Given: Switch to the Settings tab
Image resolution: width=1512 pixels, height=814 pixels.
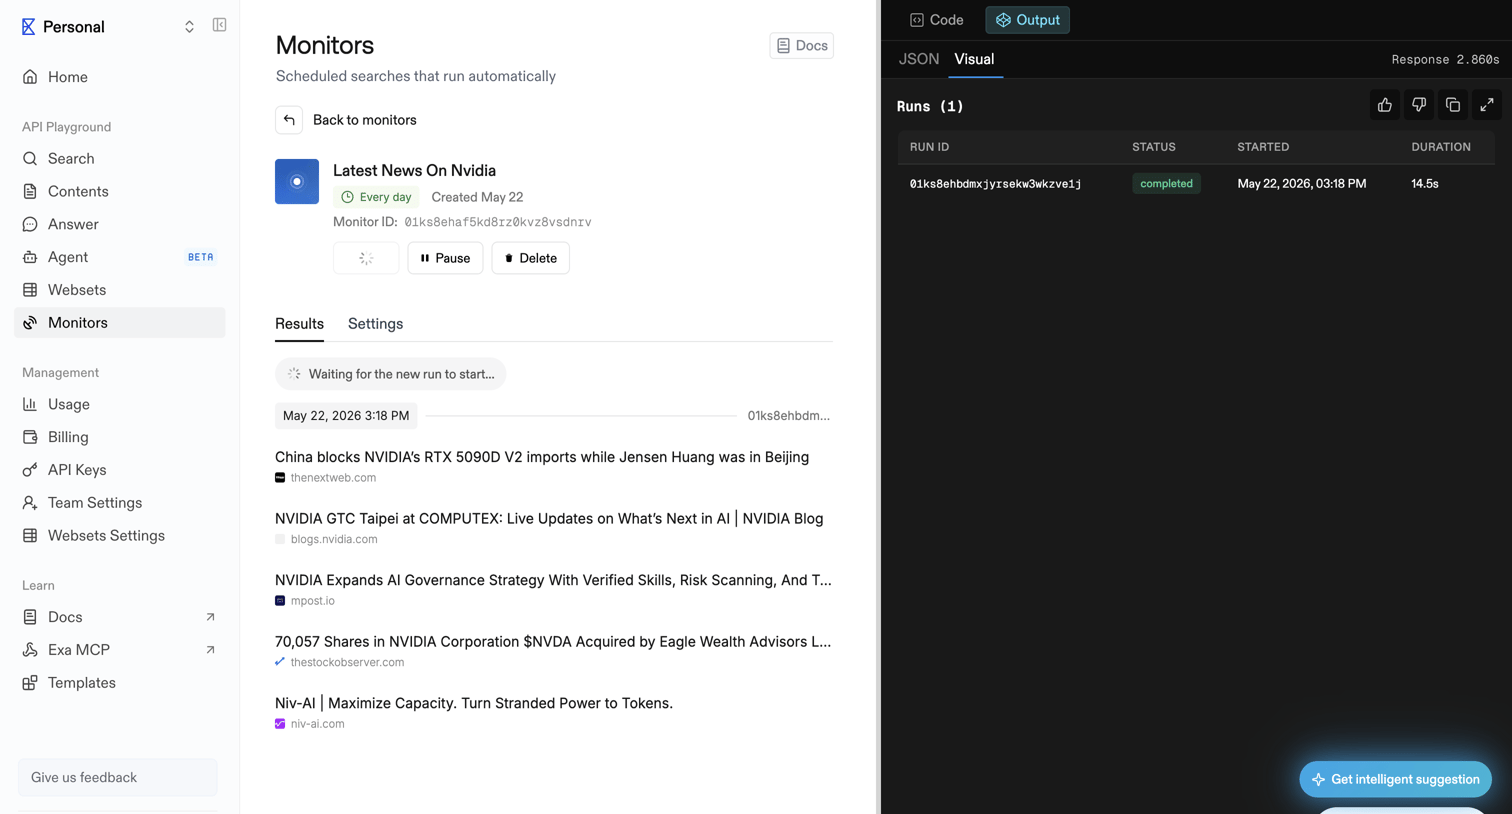Looking at the screenshot, I should [376, 324].
